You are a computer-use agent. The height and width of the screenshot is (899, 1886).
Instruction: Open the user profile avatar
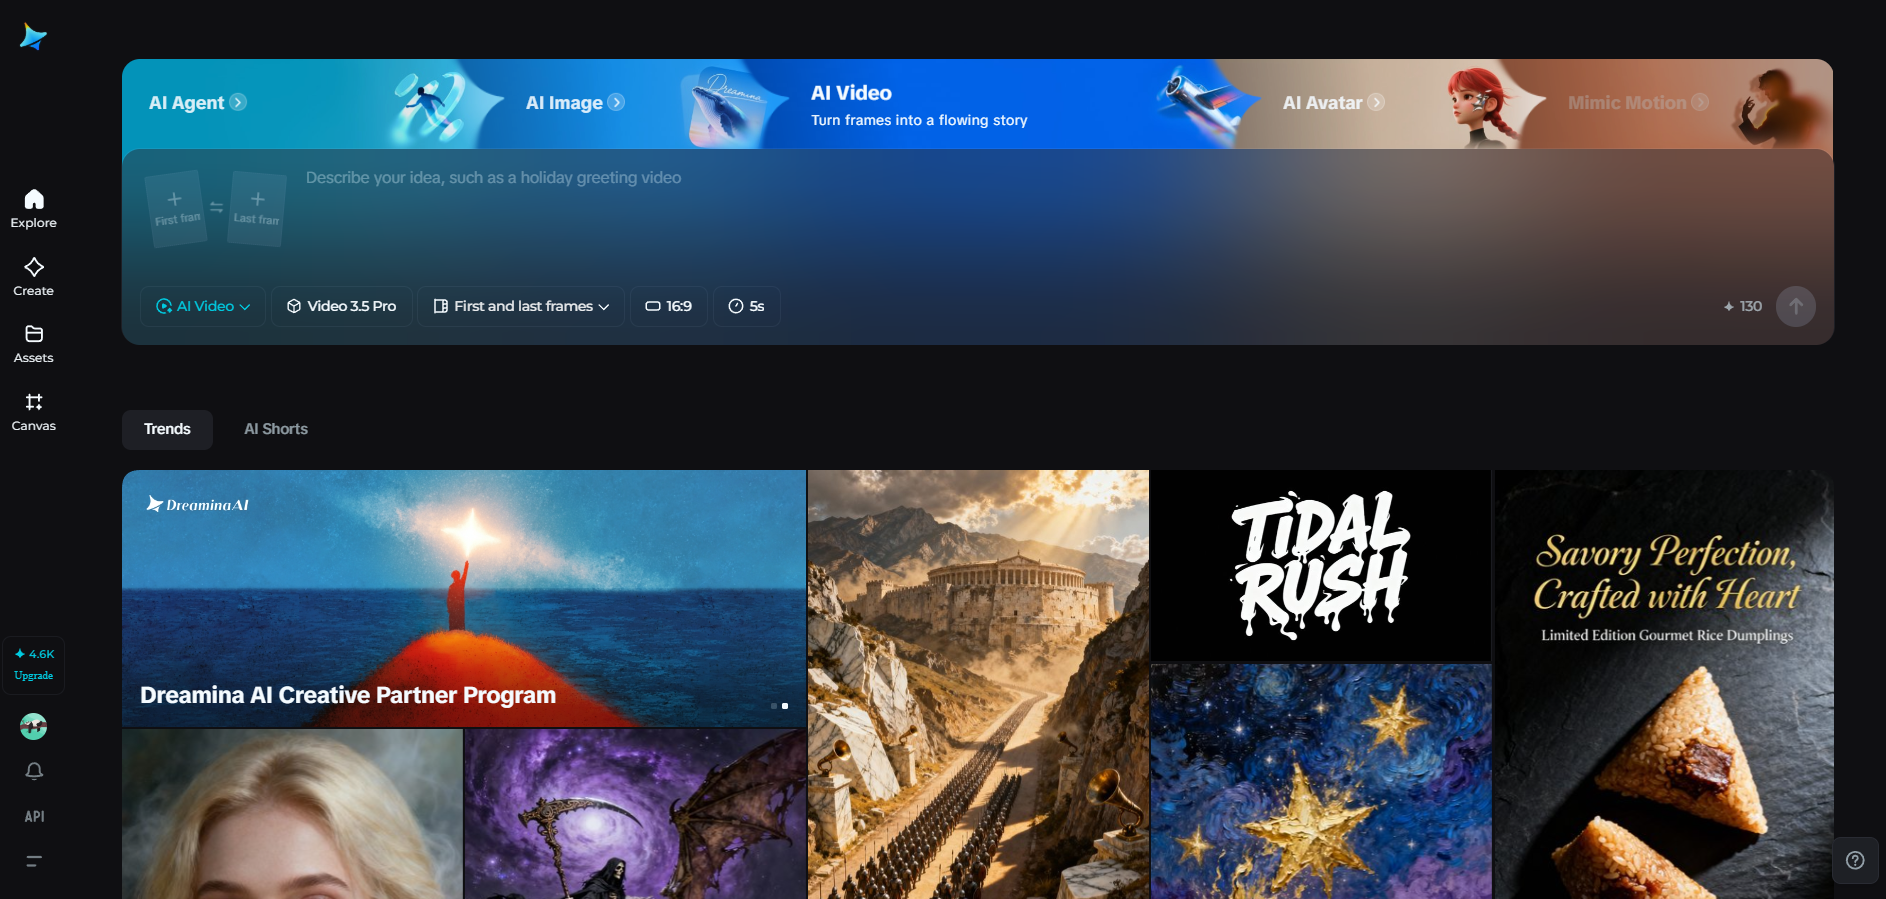[x=34, y=727]
